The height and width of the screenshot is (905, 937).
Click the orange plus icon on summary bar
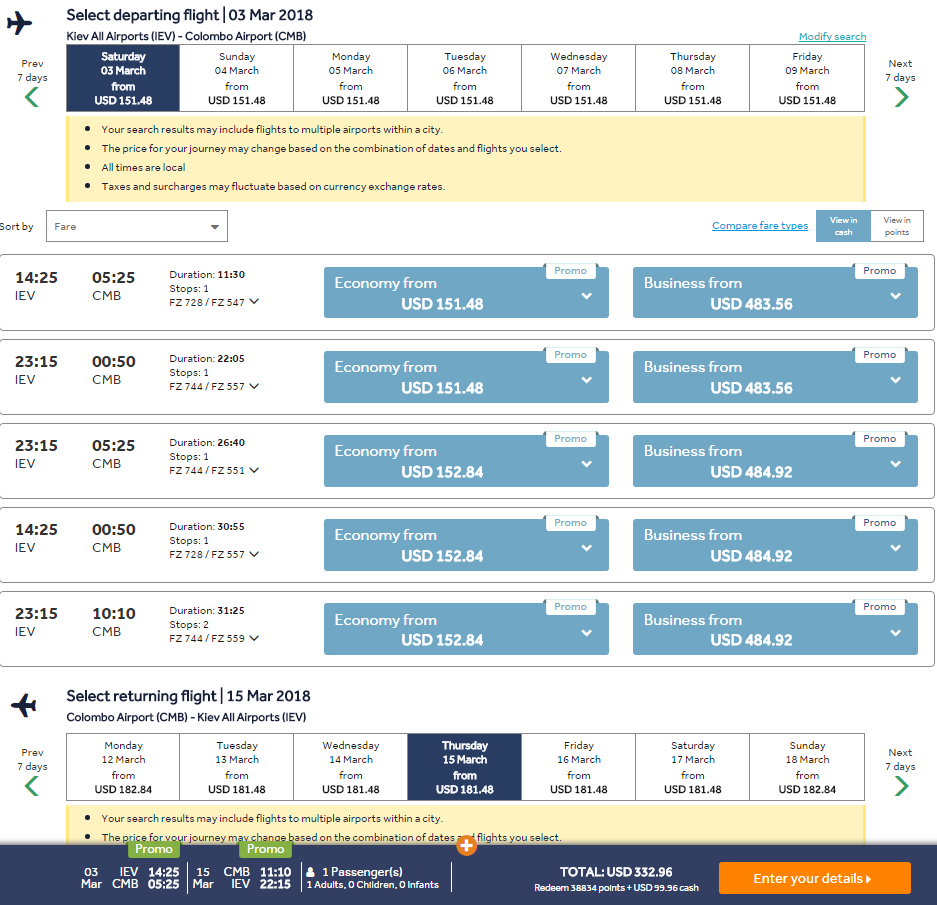pos(467,845)
